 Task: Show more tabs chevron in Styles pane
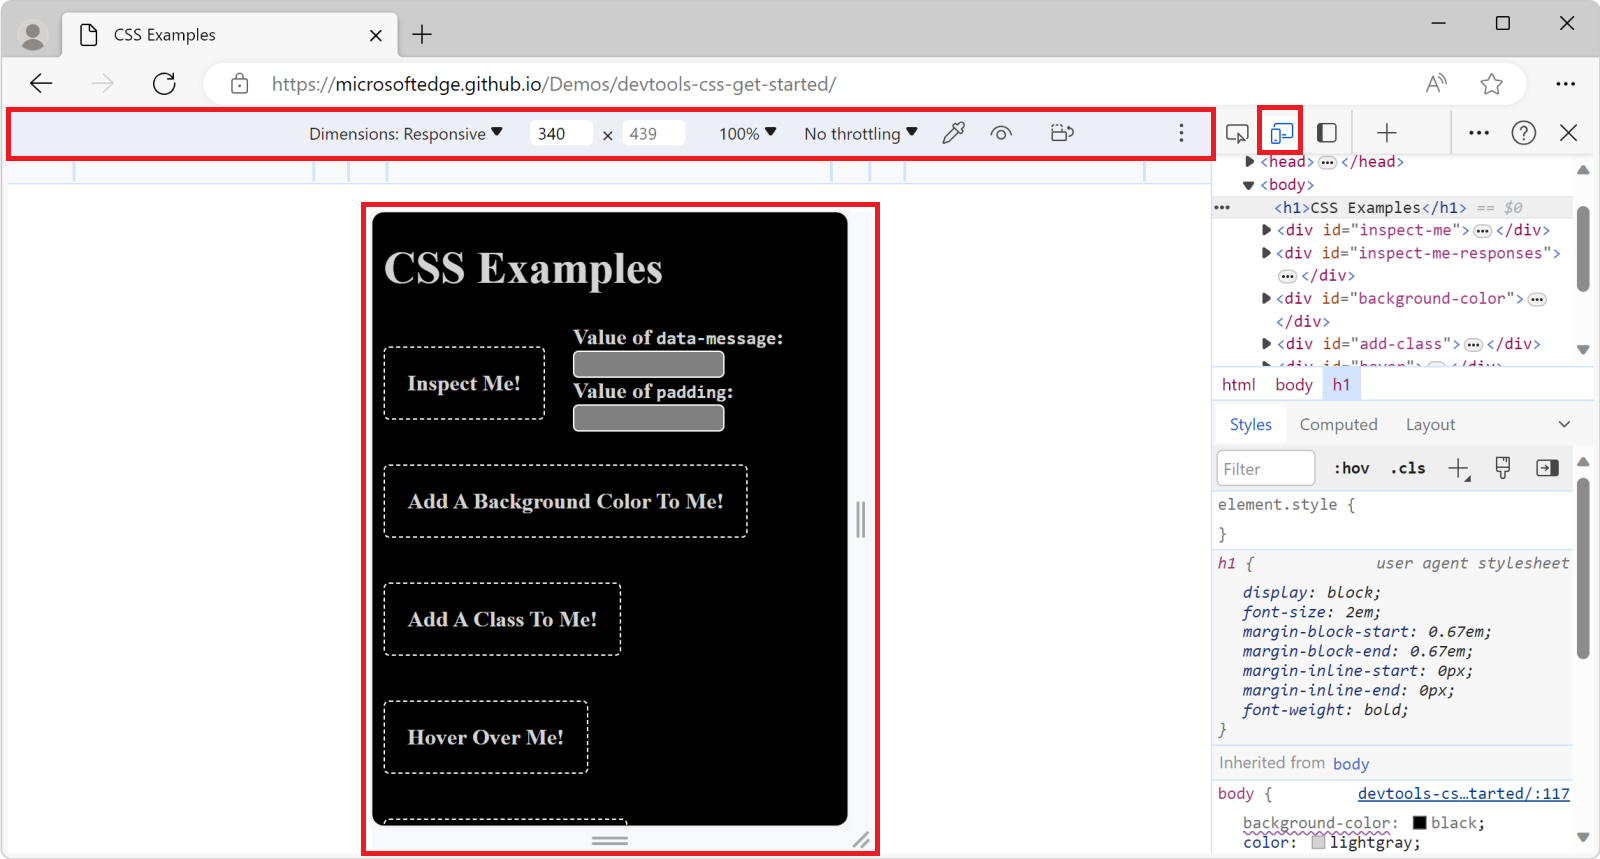point(1564,425)
